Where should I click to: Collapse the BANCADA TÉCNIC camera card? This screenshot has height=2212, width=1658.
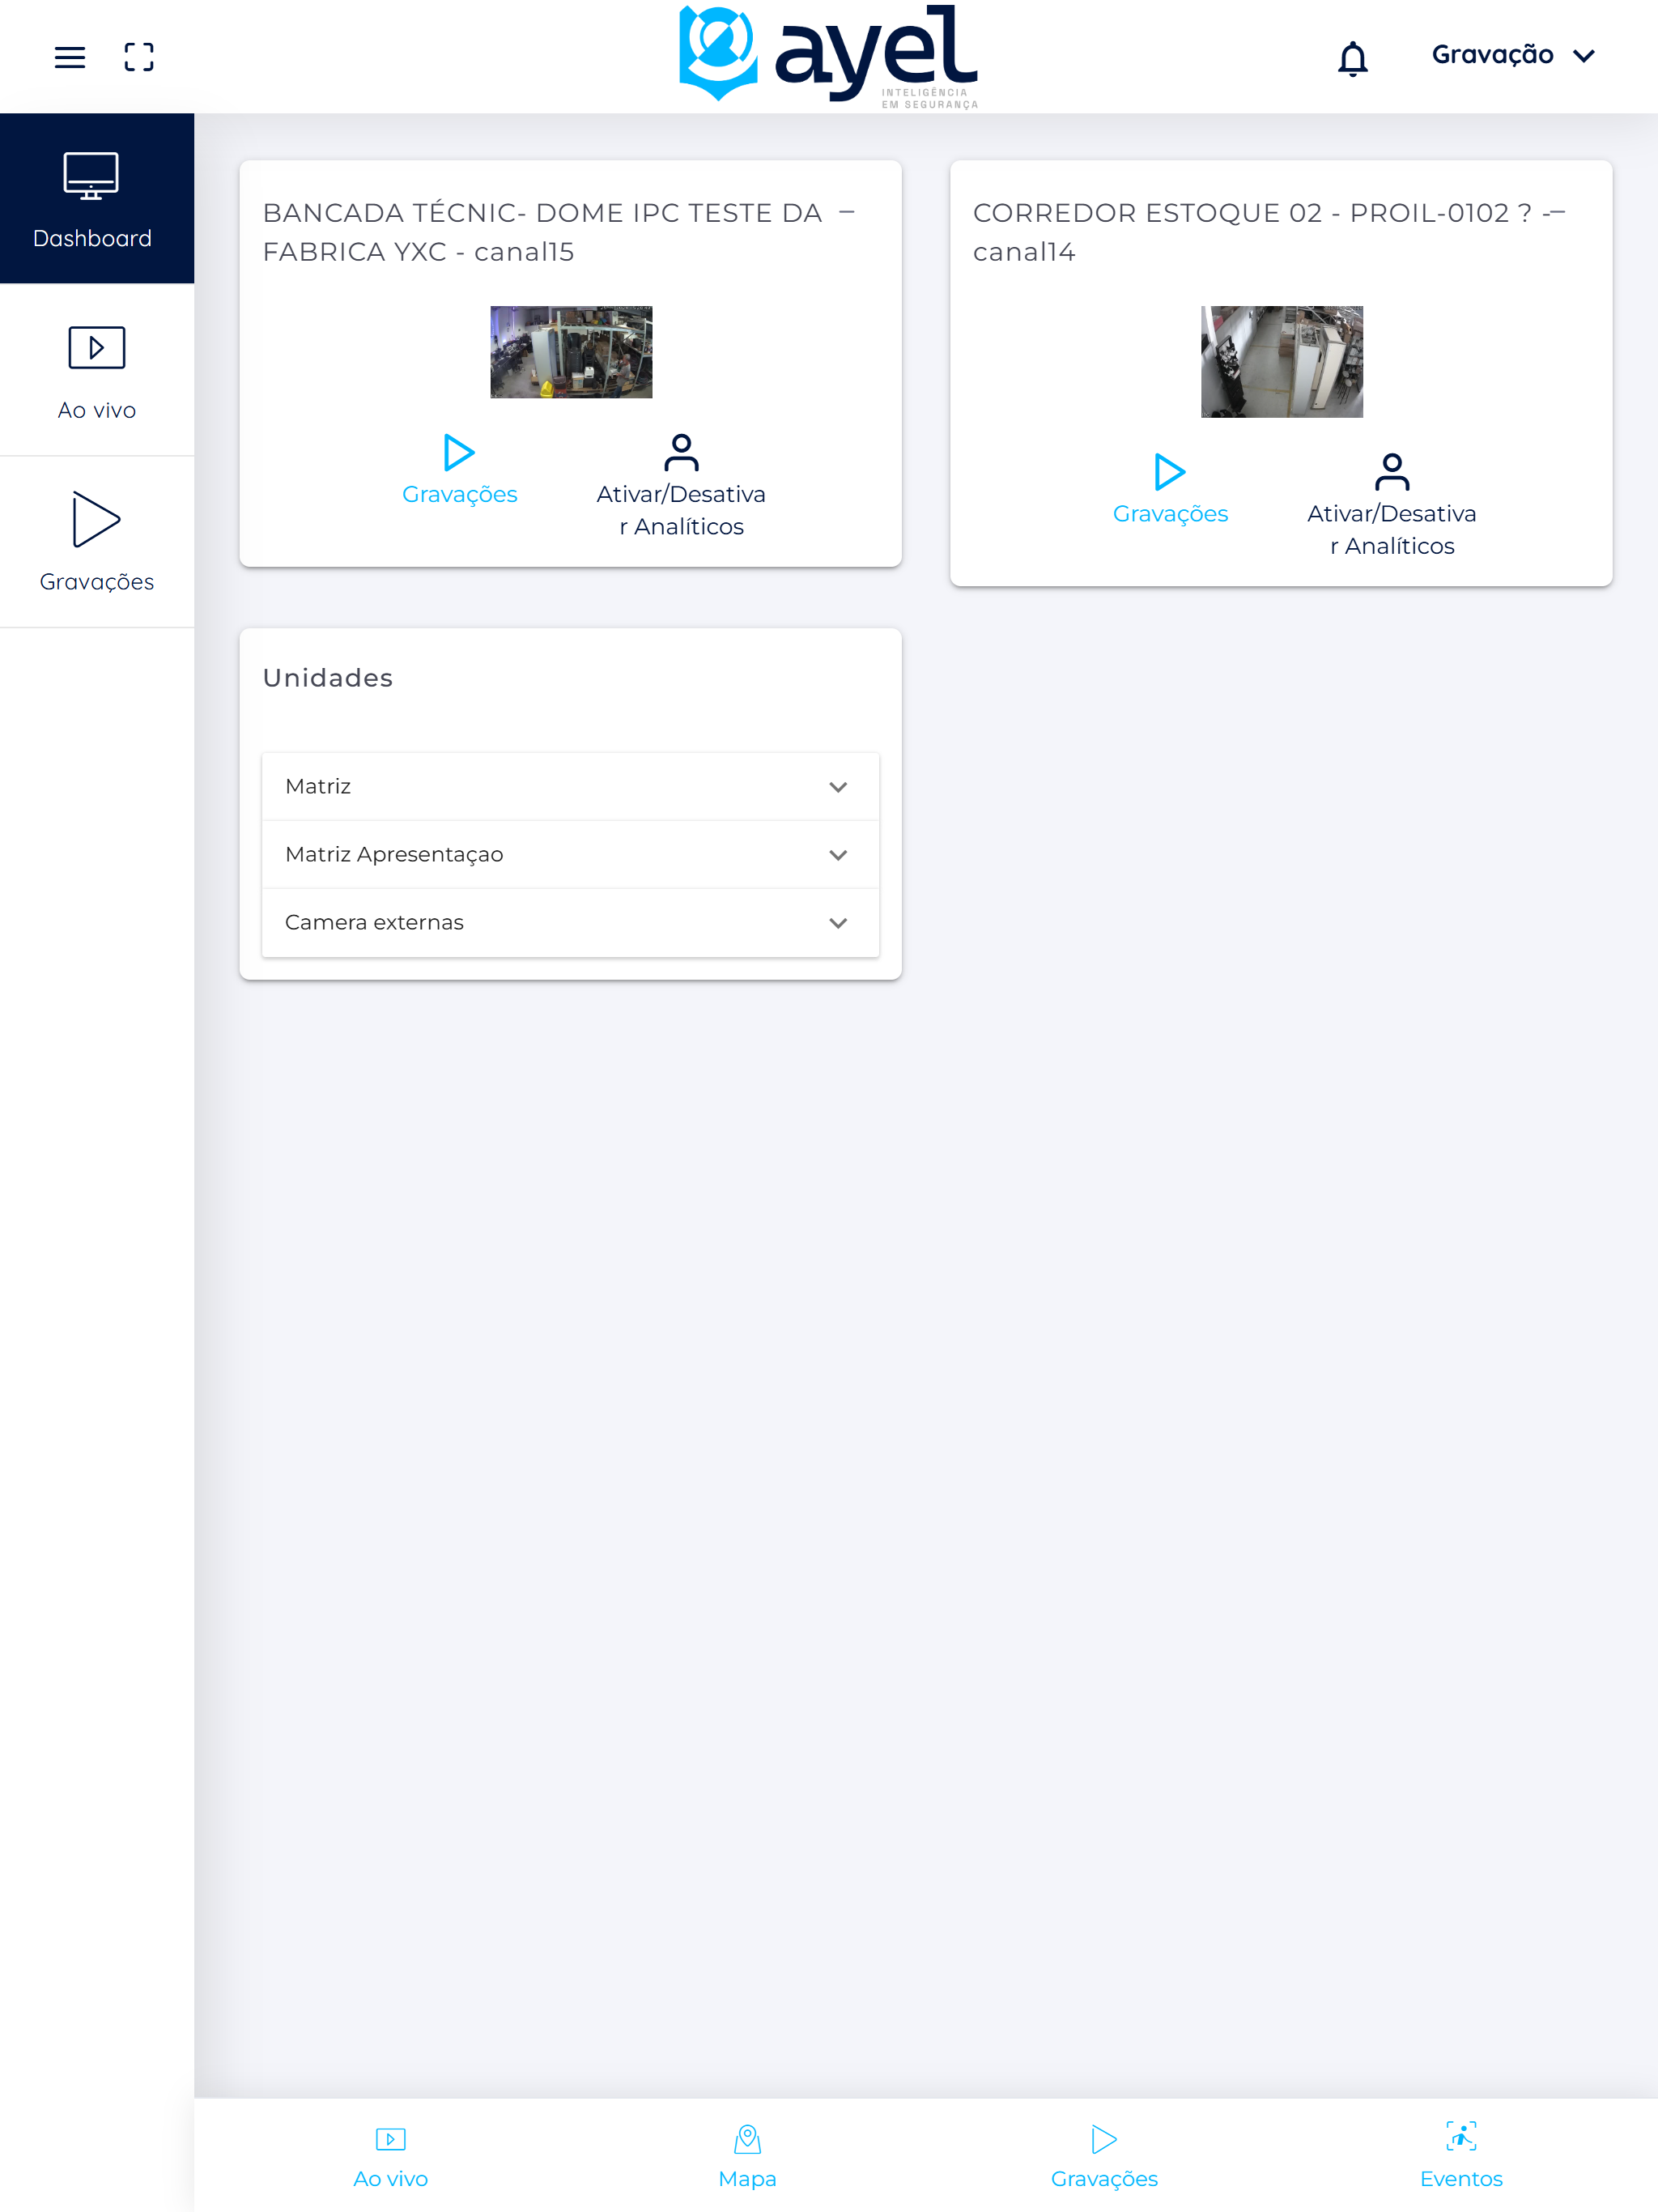click(847, 213)
